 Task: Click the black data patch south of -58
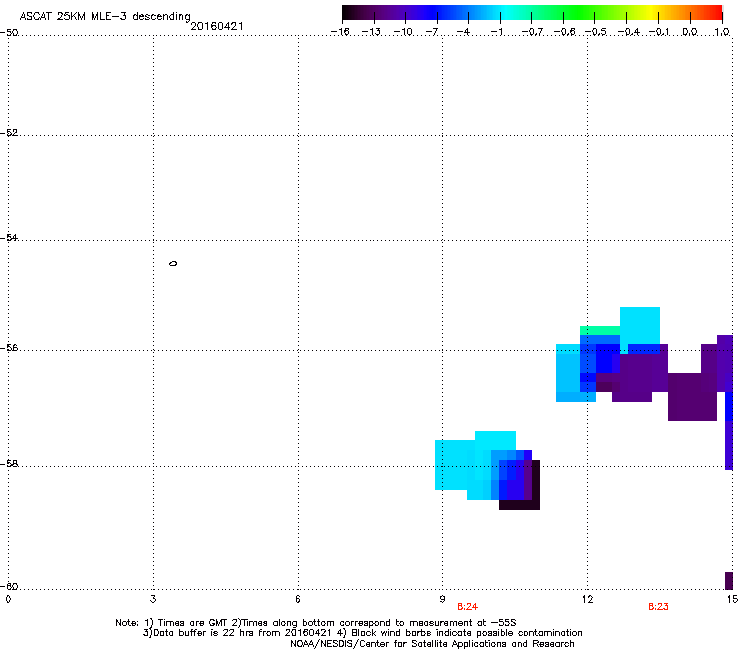pos(519,505)
